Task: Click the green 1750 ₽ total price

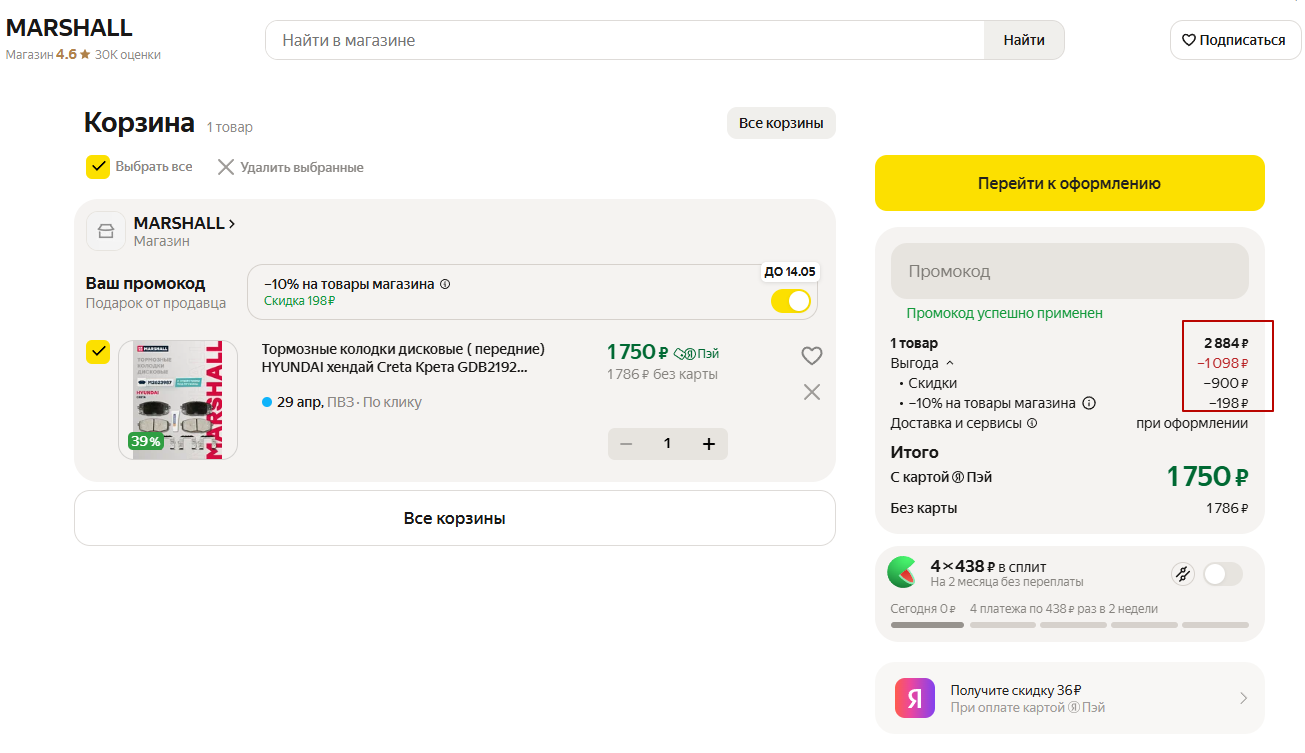Action: (1208, 476)
